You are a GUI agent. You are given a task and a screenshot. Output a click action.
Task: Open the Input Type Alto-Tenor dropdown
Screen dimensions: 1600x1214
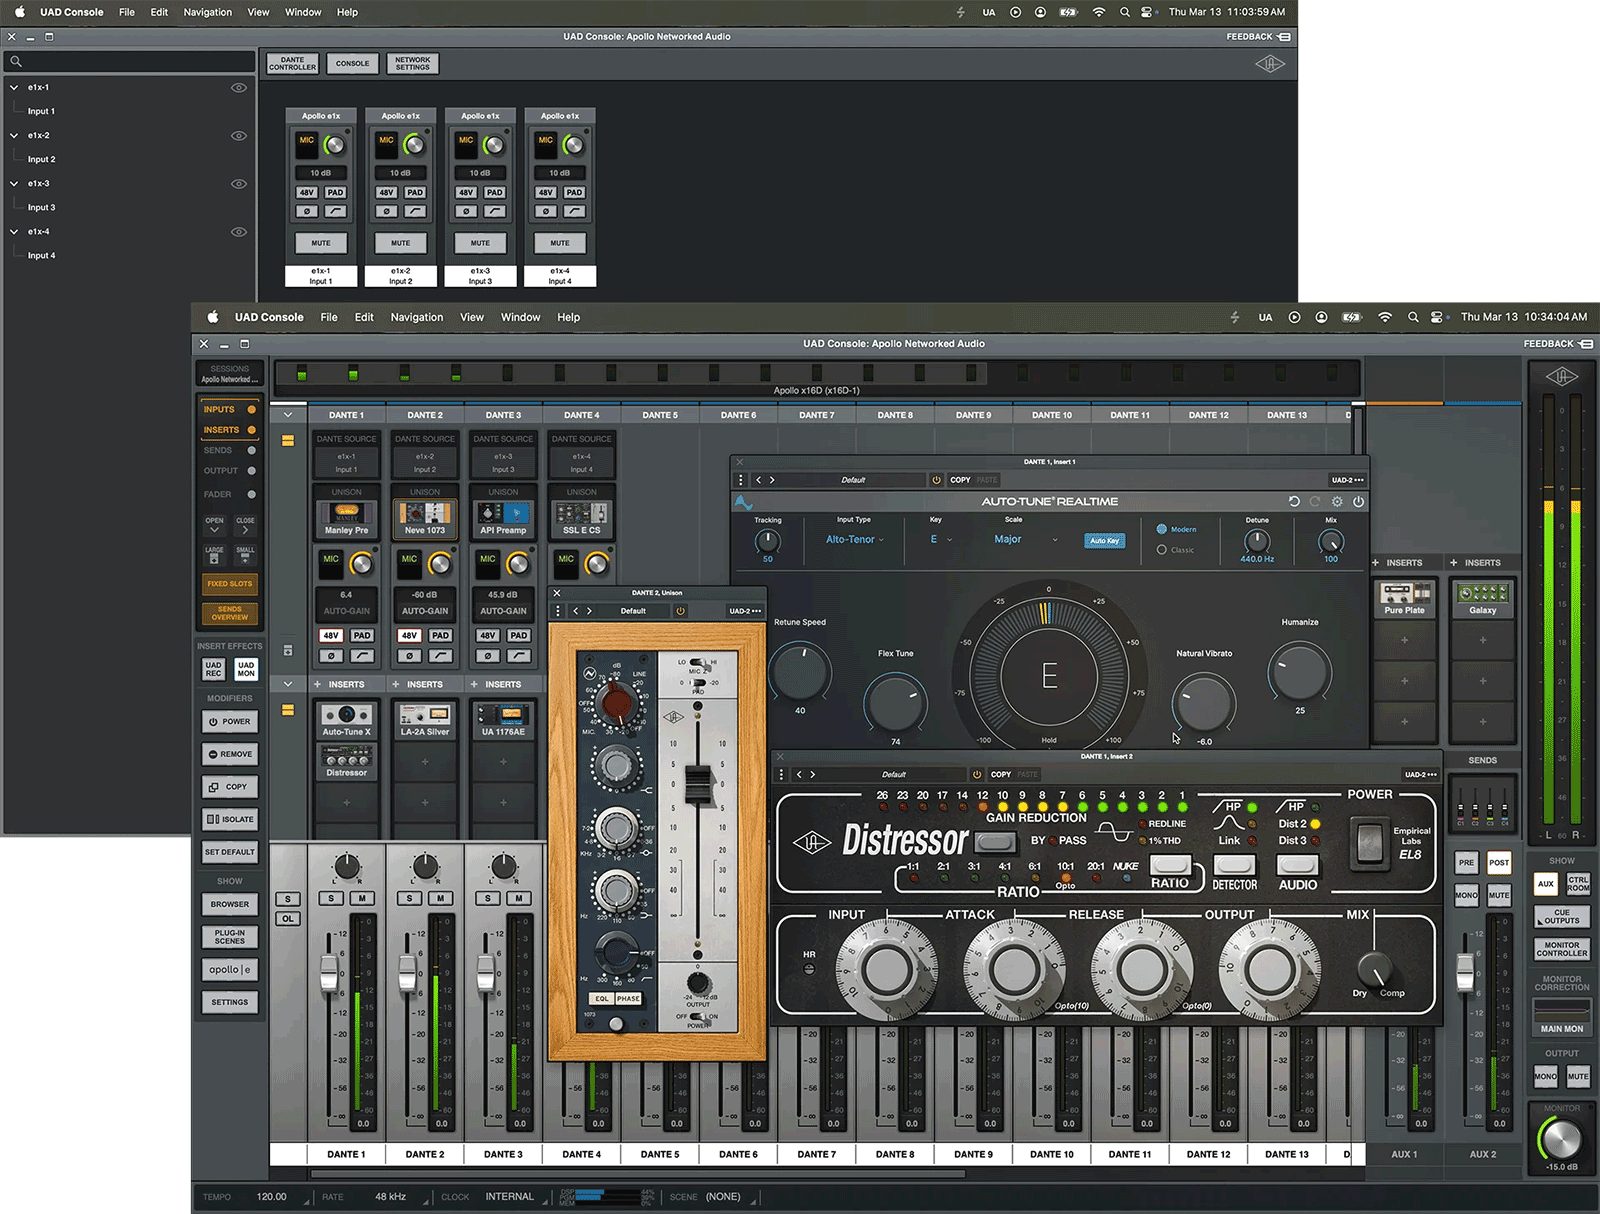855,540
